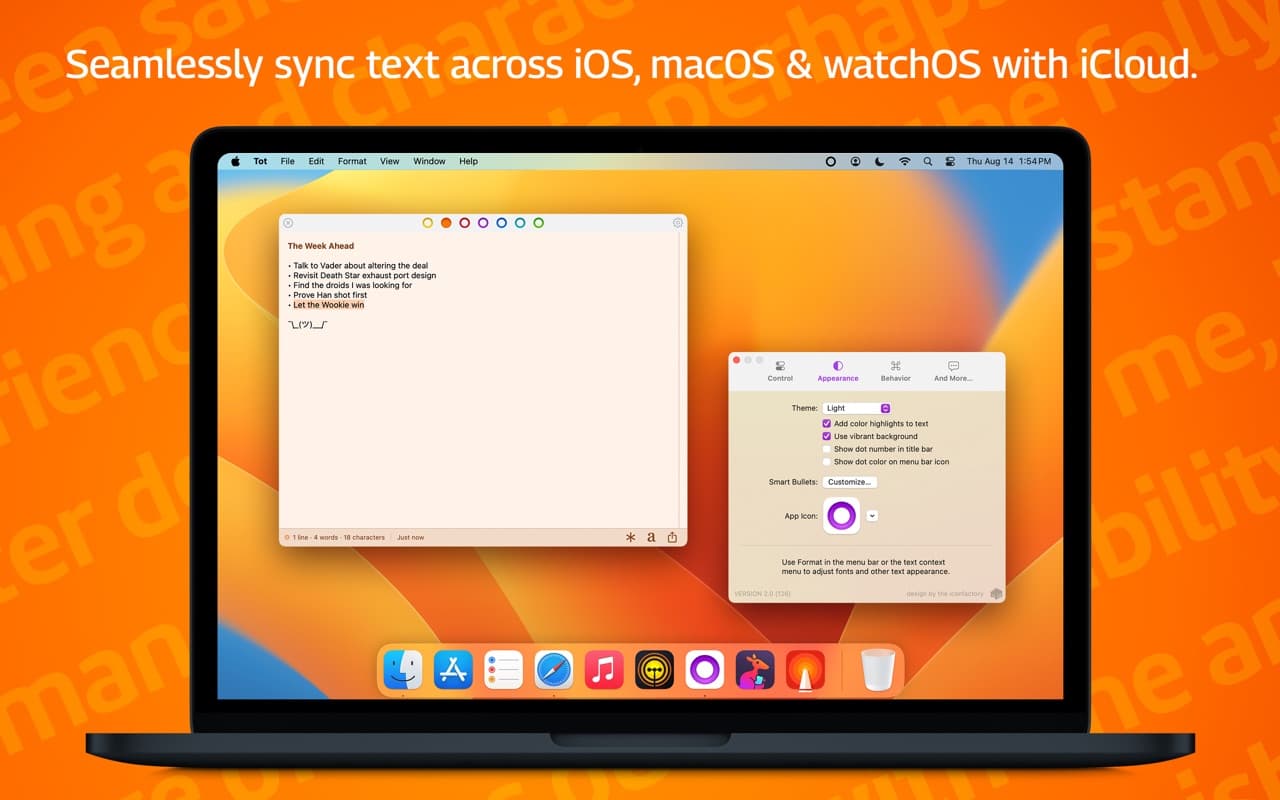Enable Show dot number in title bar
The width and height of the screenshot is (1280, 800).
tap(827, 449)
